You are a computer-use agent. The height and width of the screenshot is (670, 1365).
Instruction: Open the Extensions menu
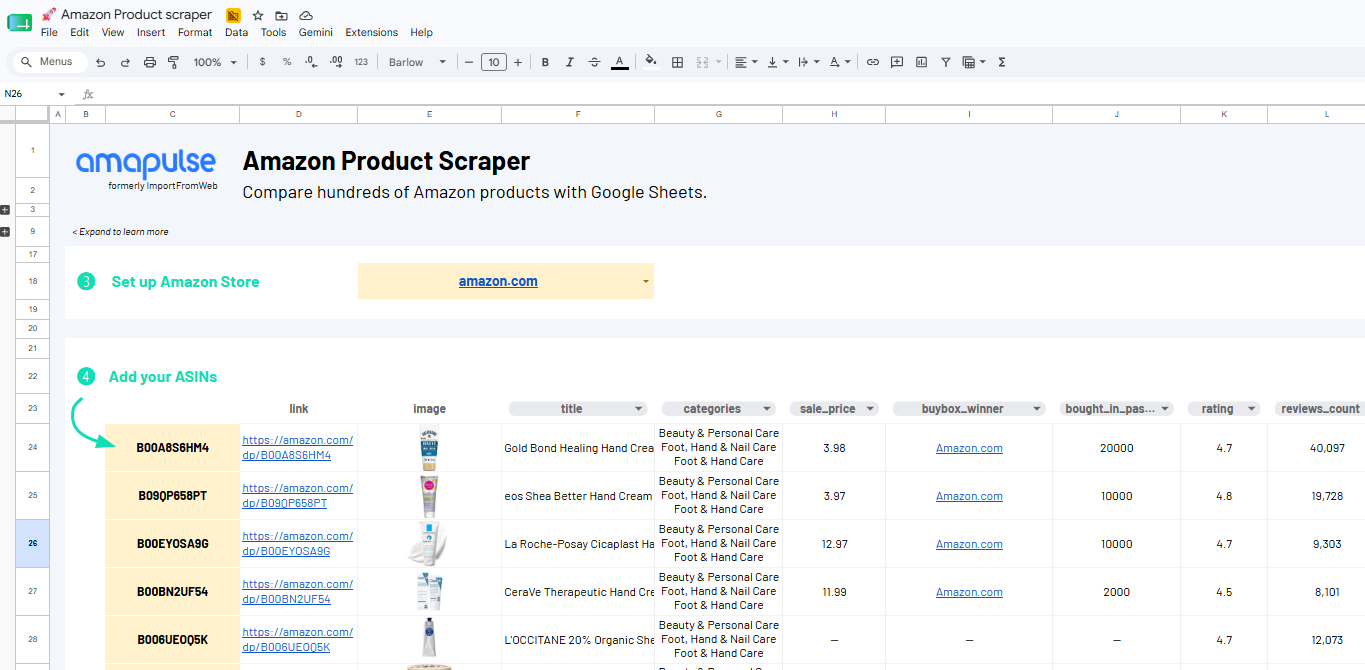372,32
